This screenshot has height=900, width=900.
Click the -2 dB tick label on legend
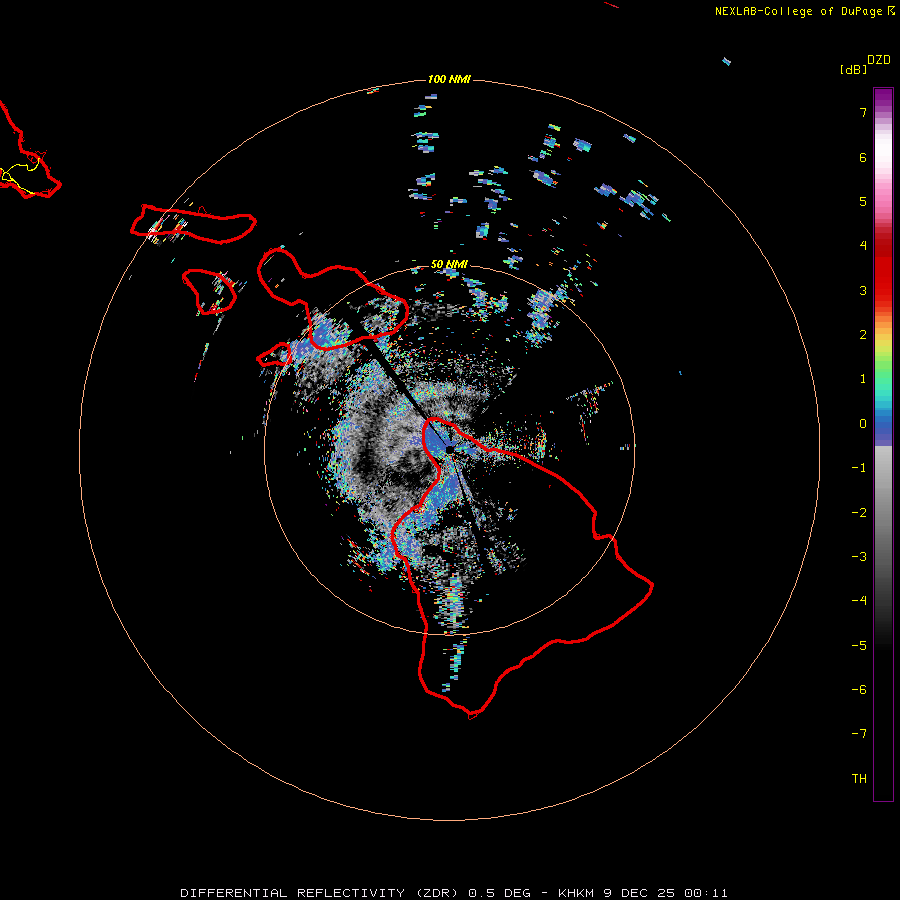pos(859,513)
